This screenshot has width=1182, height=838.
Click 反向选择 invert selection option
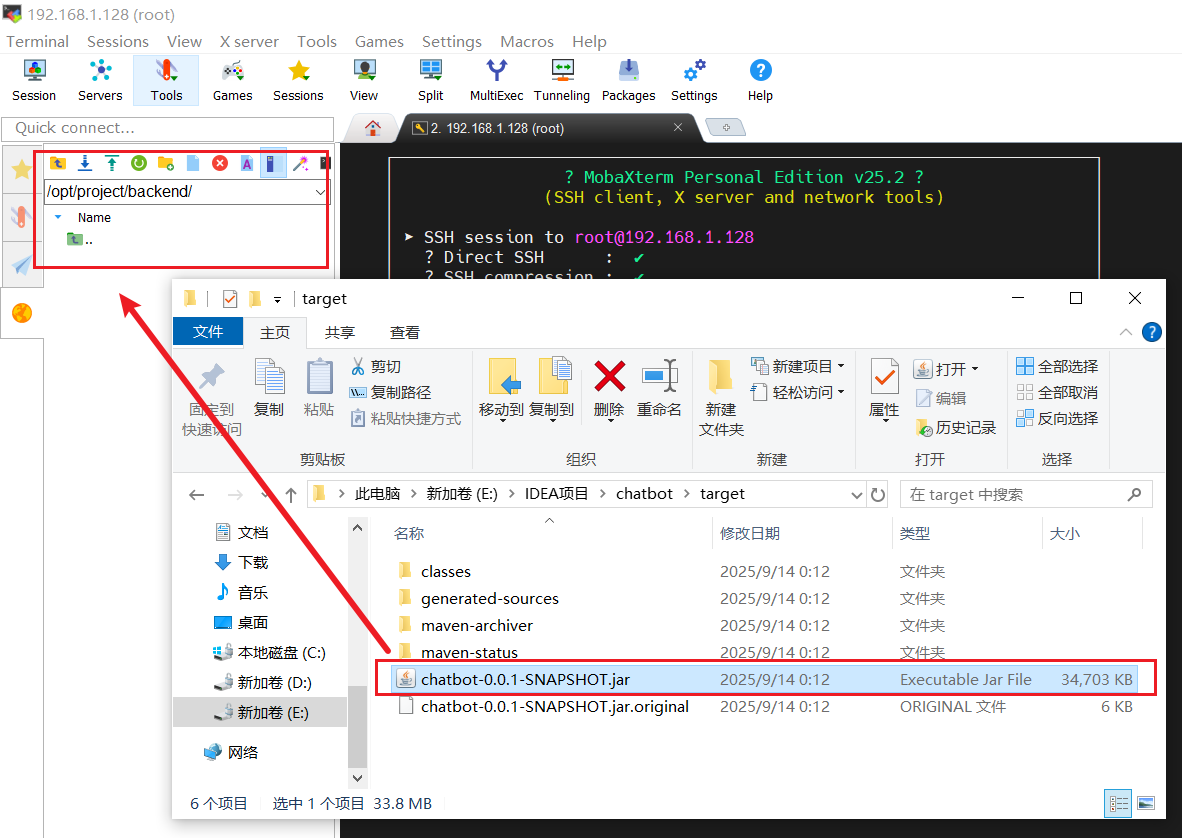point(1057,418)
